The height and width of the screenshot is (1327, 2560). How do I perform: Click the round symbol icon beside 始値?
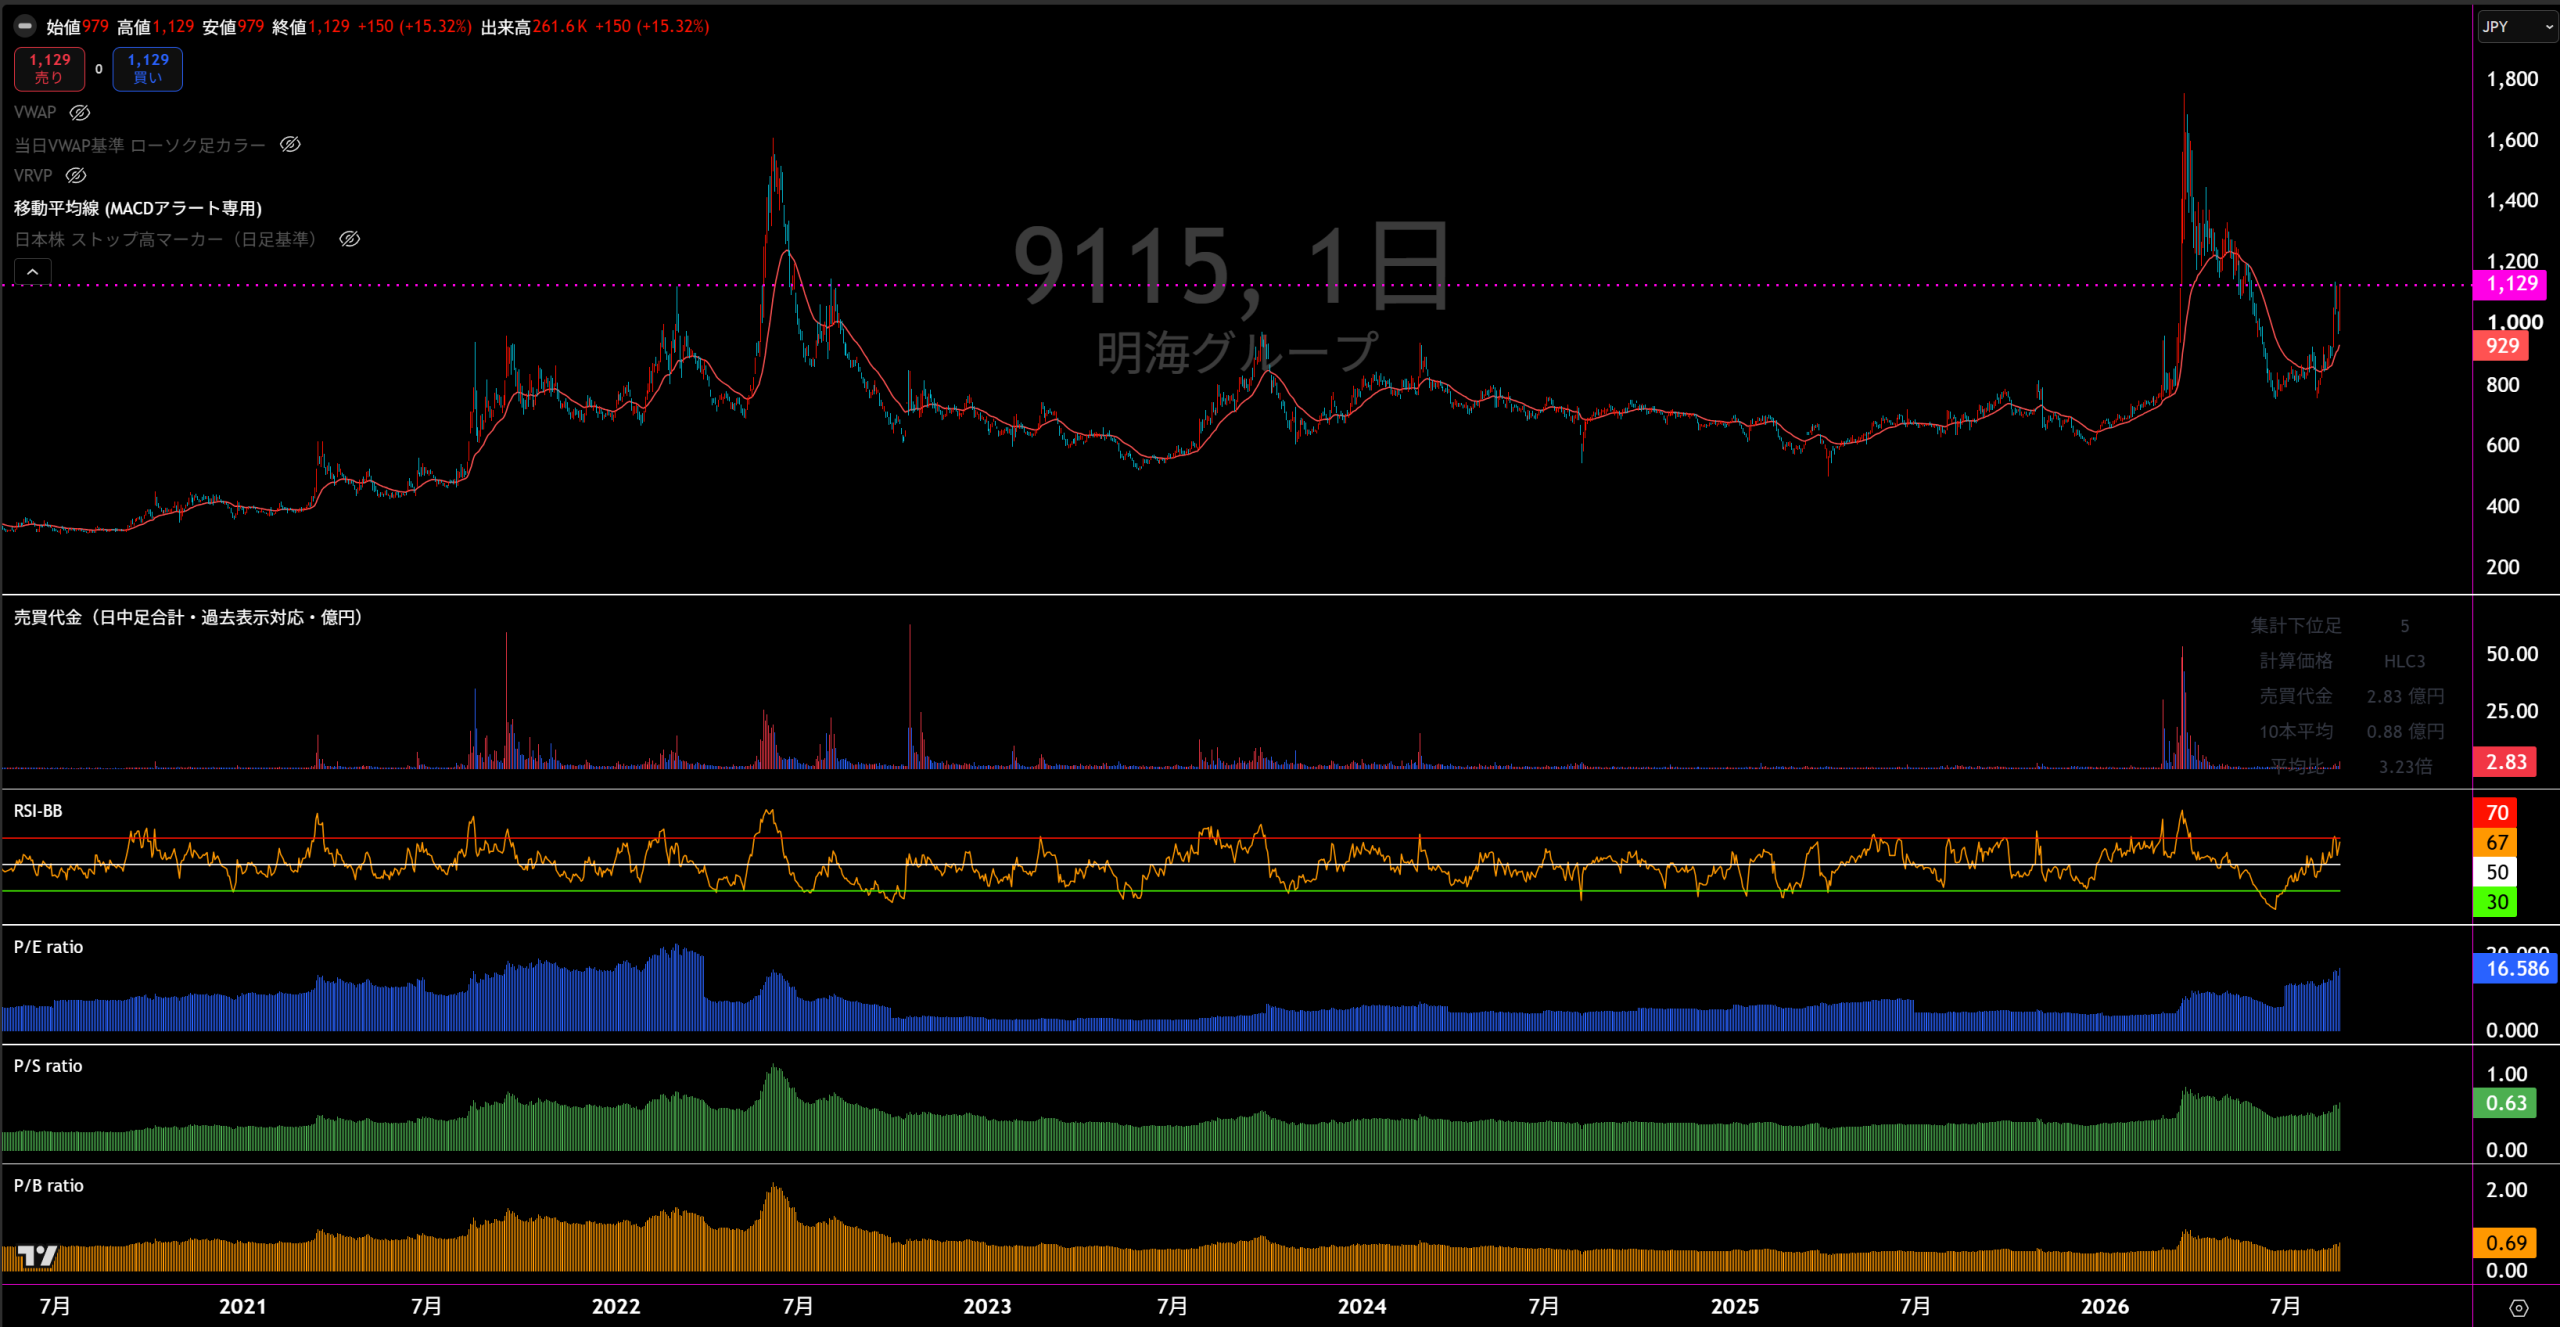pyautogui.click(x=25, y=26)
